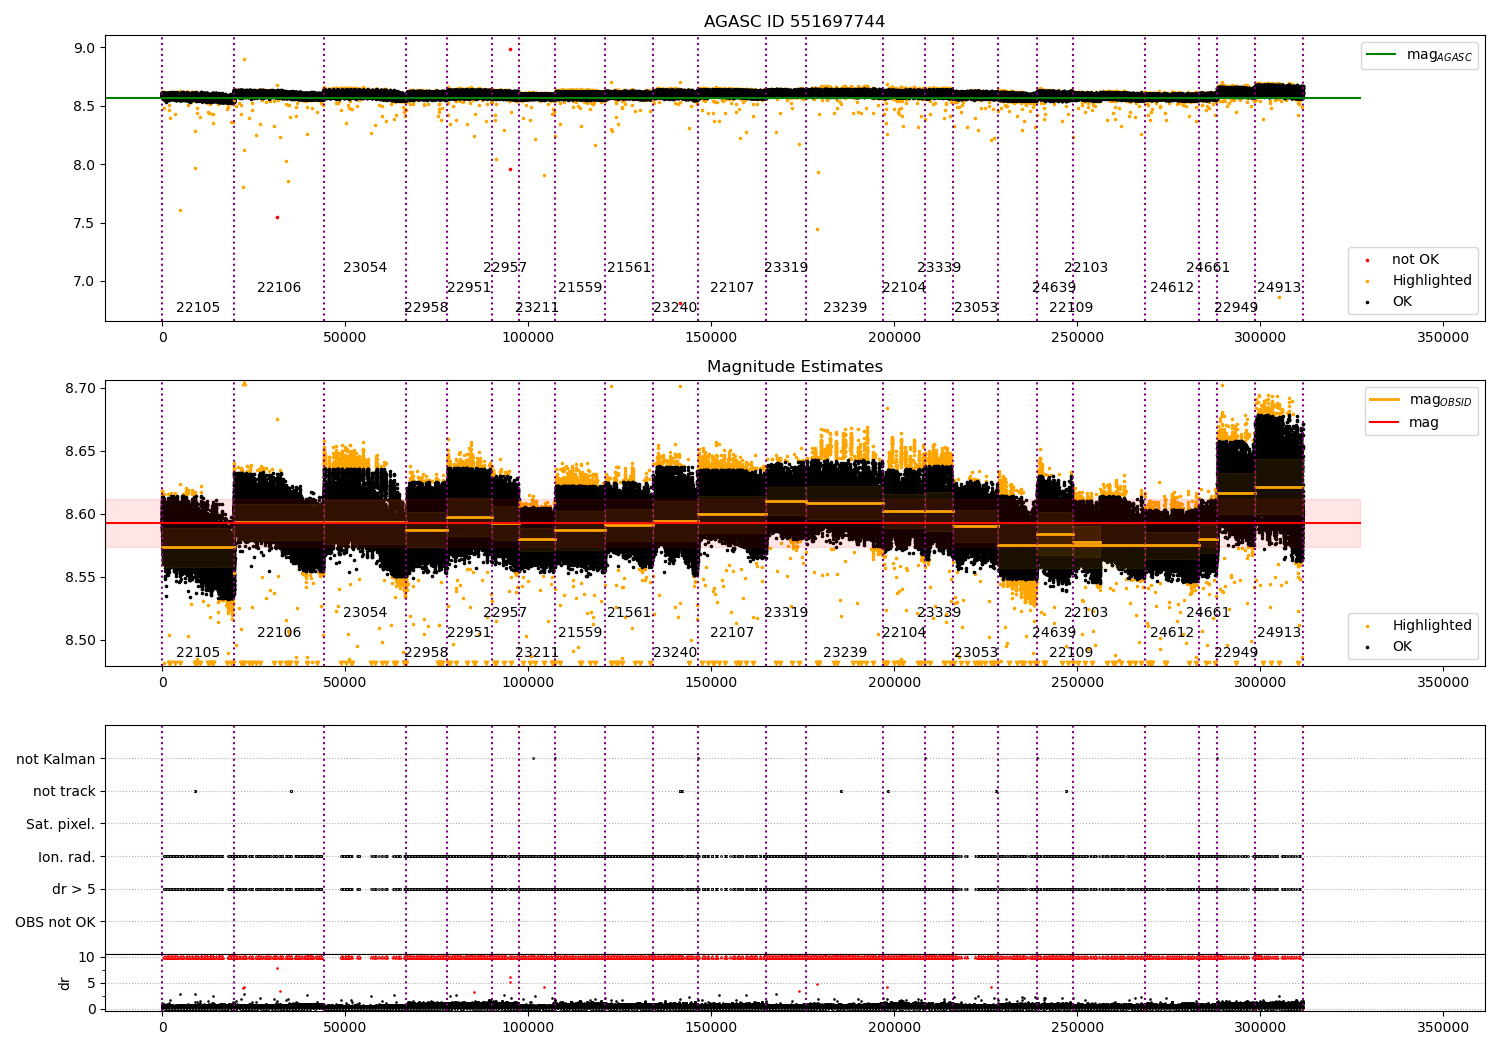Select the orange mag OBSID legend entry
Screen dimensions: 1500x1050
point(1420,400)
